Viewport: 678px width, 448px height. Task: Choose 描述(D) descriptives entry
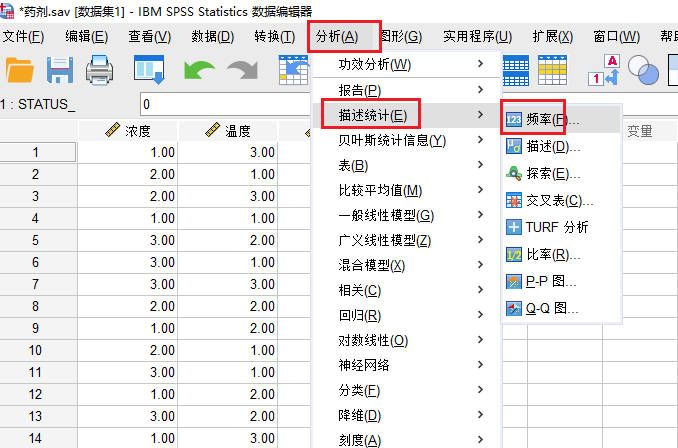click(552, 147)
